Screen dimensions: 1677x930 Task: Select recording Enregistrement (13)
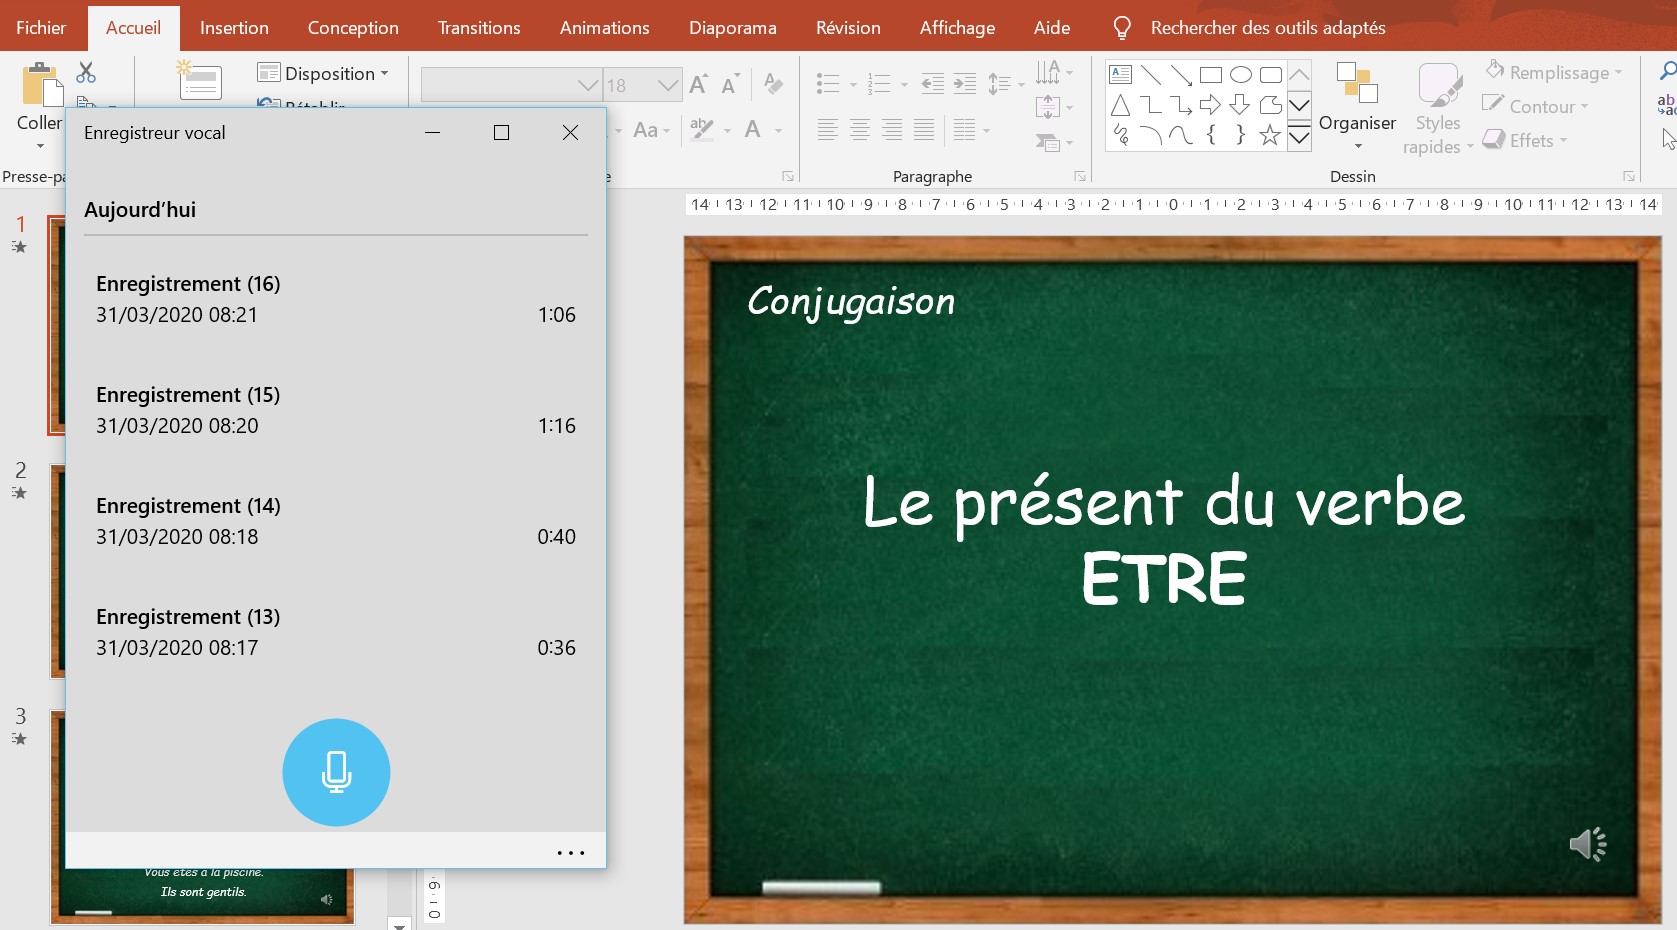(336, 632)
